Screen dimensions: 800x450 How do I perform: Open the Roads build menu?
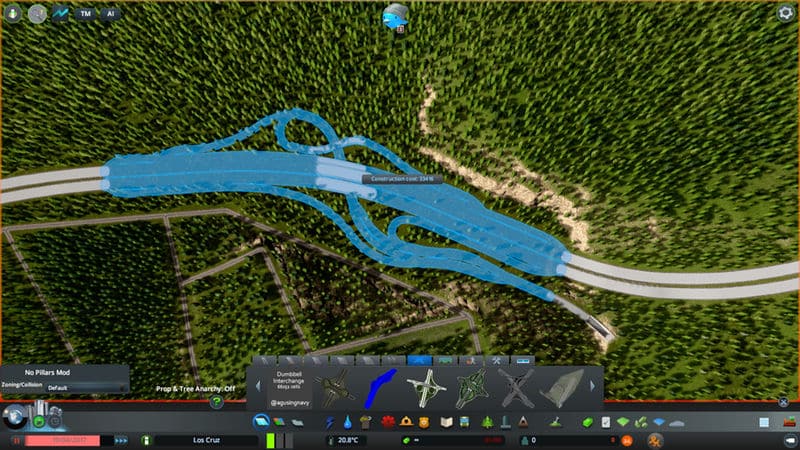[265, 421]
